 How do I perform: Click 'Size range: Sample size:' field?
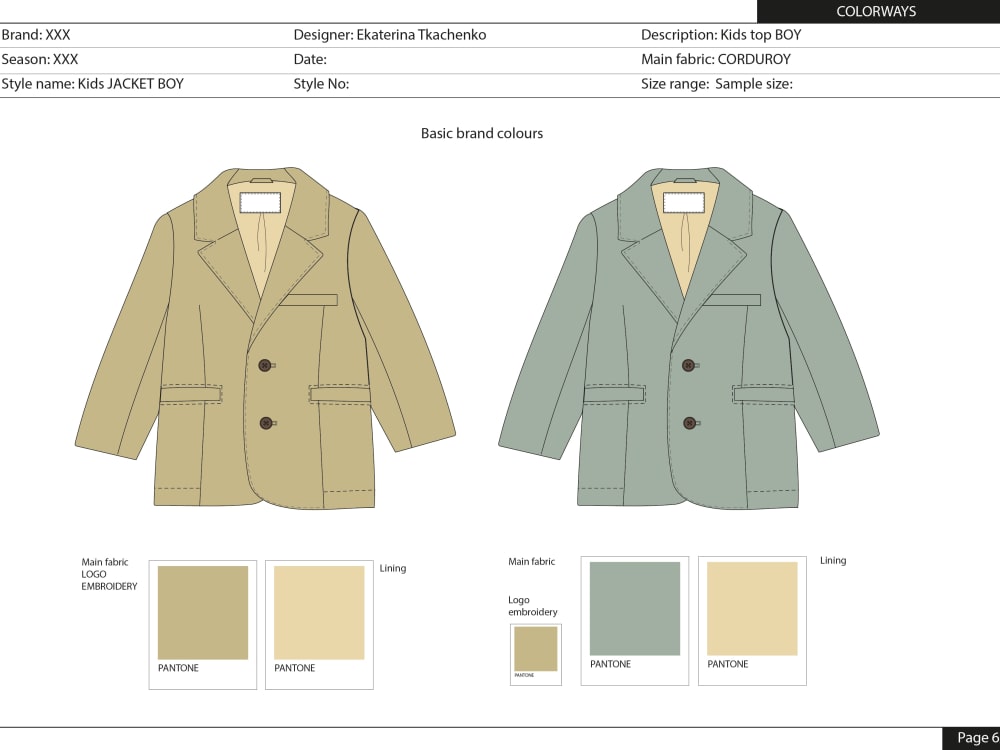click(717, 84)
